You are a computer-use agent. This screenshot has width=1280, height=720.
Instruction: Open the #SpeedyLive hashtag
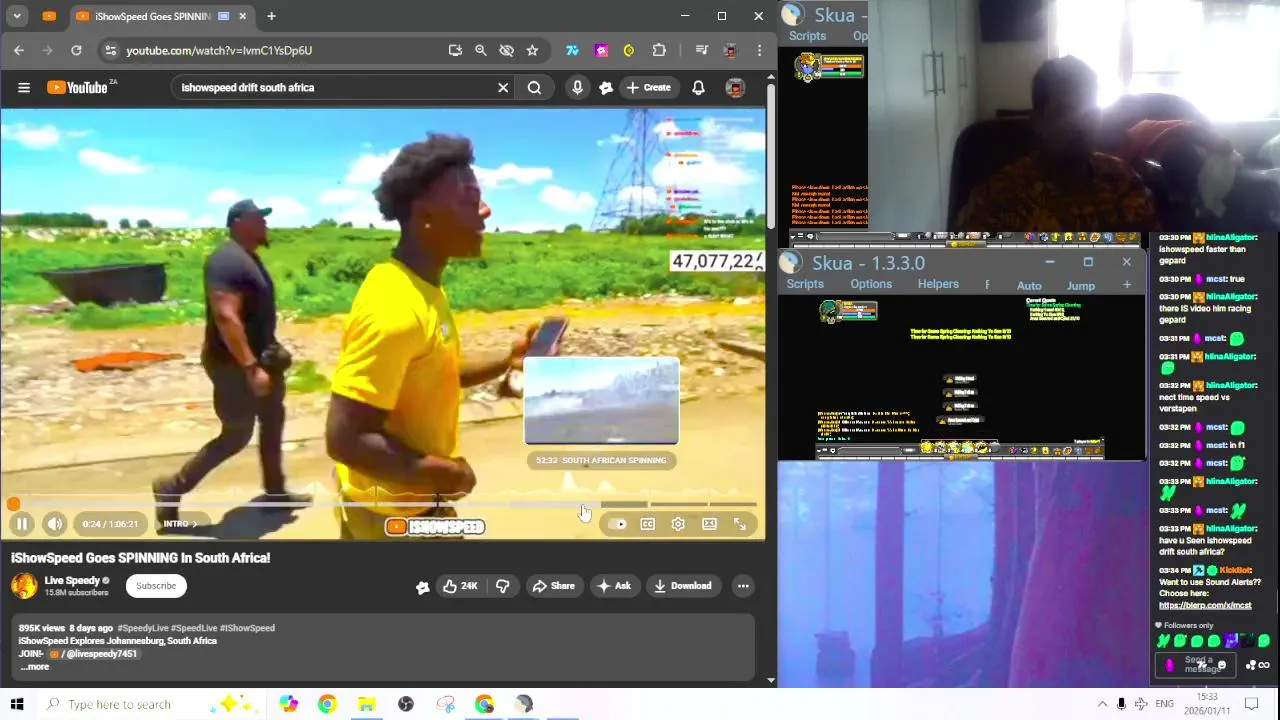click(x=142, y=628)
